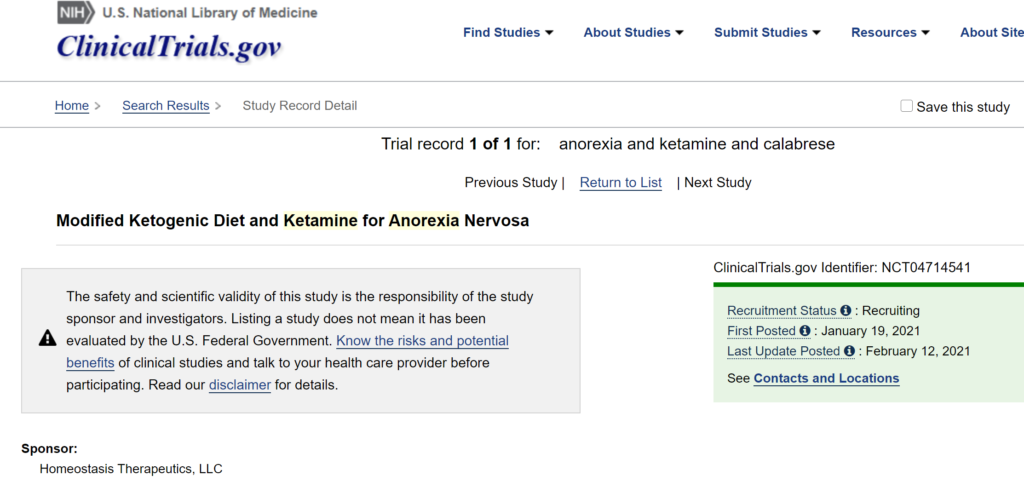
Task: Click the info icon beside First Posted
Action: click(804, 331)
